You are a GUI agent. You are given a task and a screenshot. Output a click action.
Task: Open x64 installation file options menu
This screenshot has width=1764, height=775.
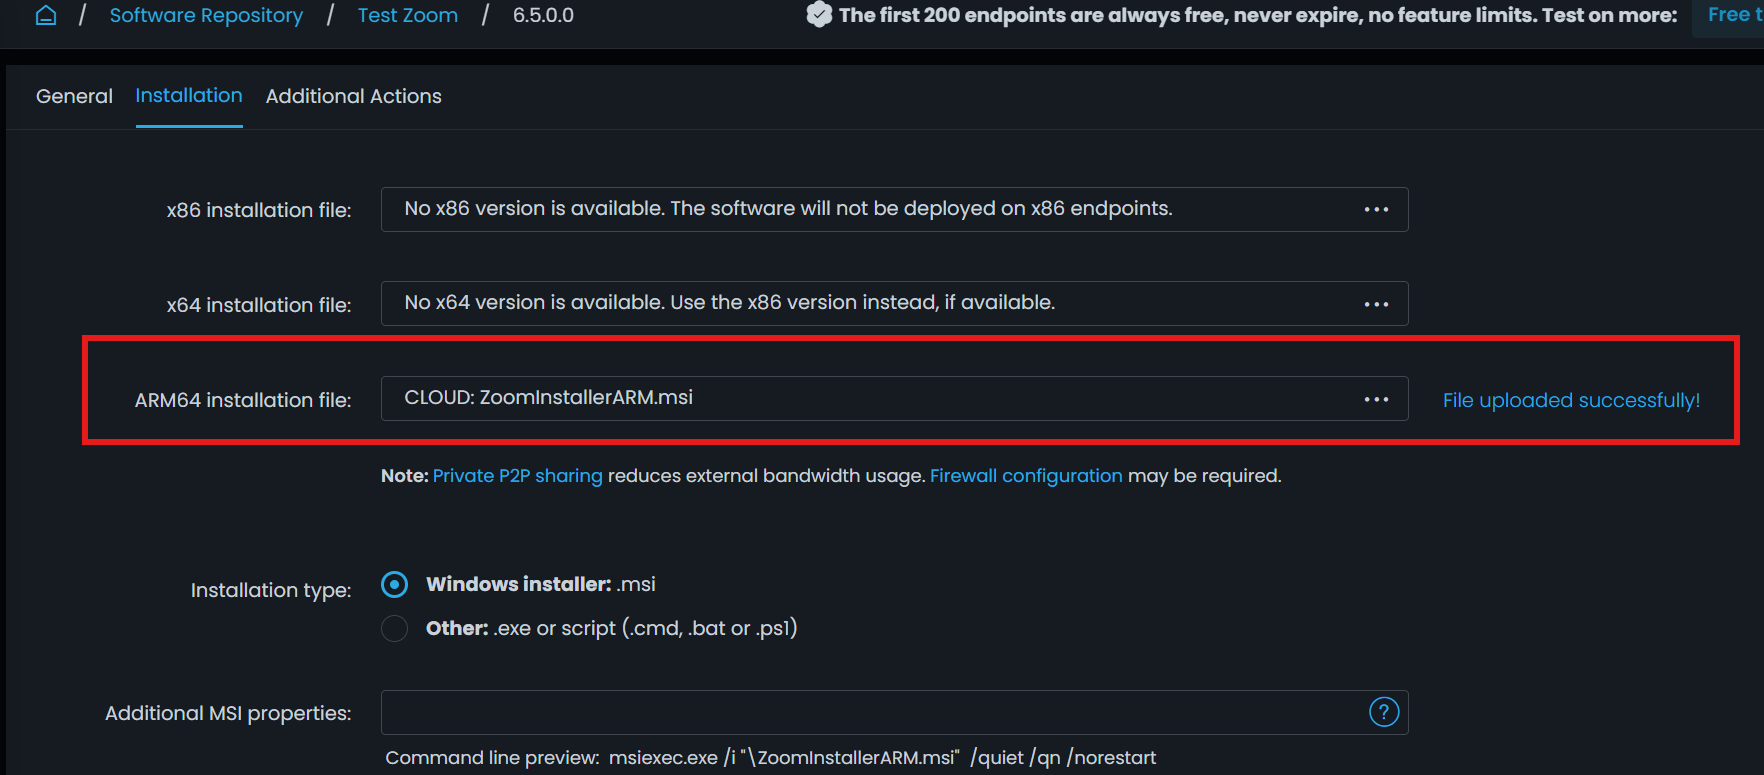tap(1376, 304)
